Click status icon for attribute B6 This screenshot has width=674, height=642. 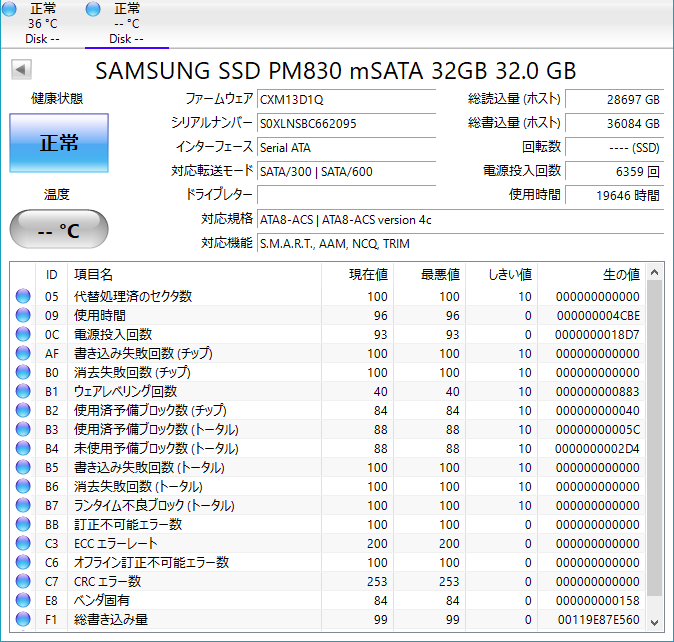[23, 486]
